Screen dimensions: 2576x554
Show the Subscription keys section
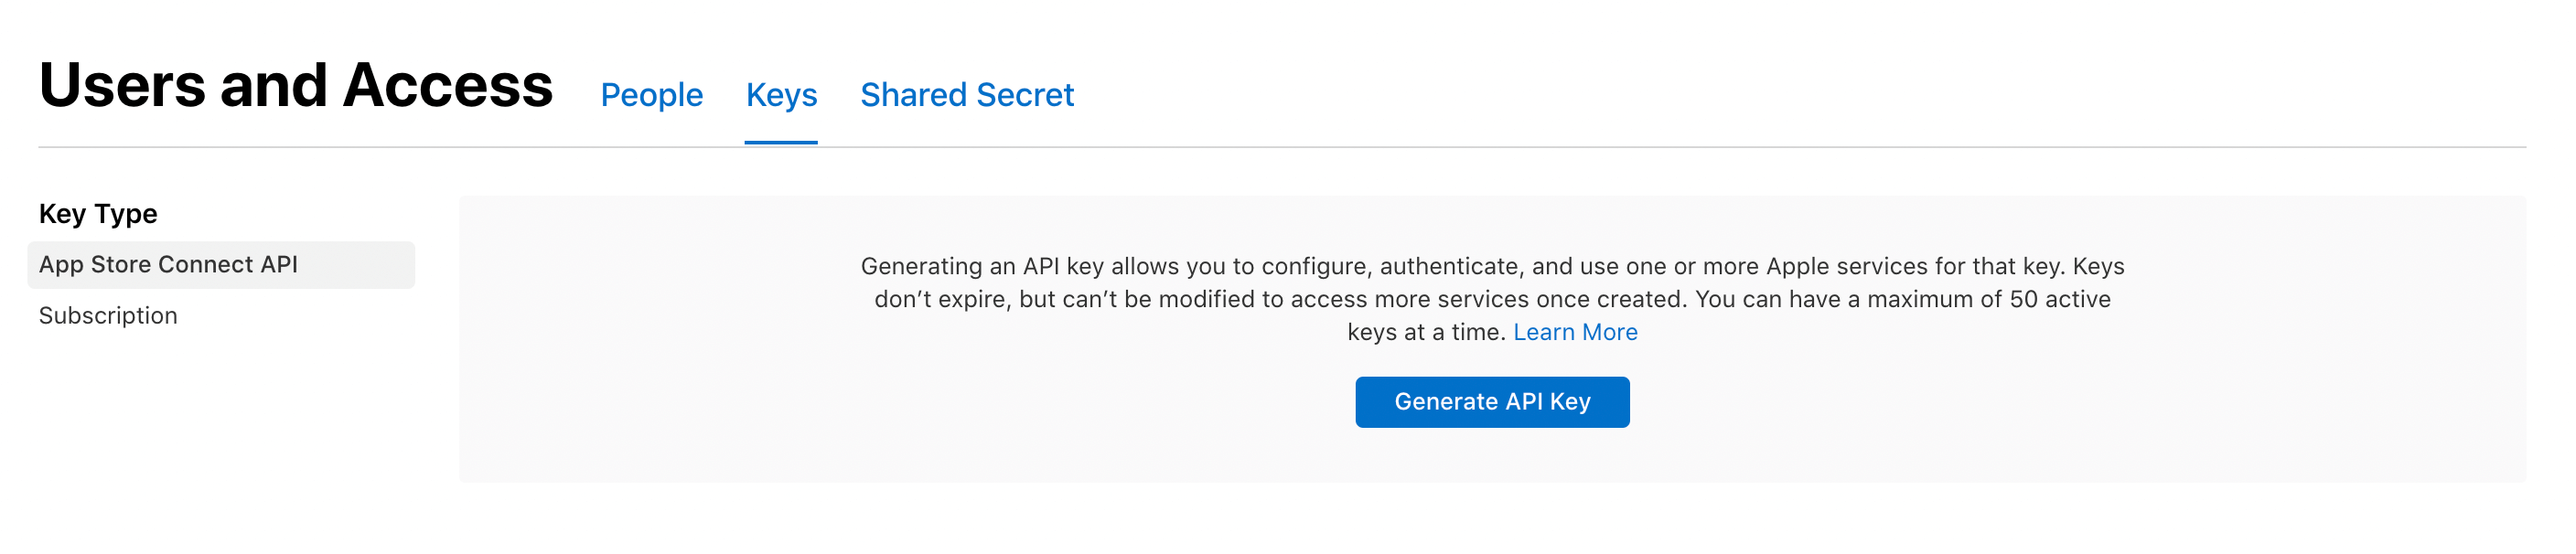coord(108,316)
